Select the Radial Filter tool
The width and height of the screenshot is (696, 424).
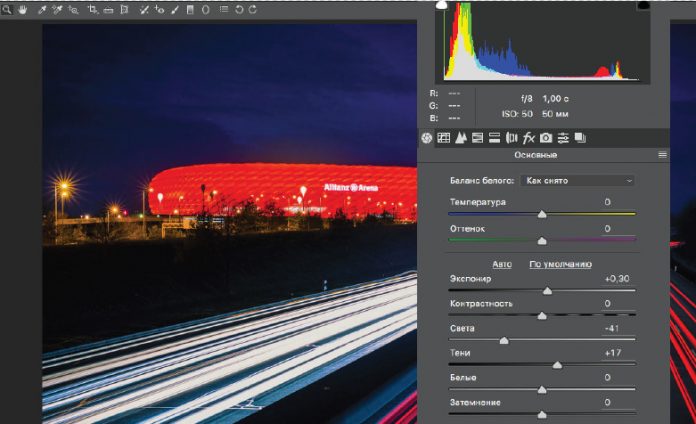point(205,9)
